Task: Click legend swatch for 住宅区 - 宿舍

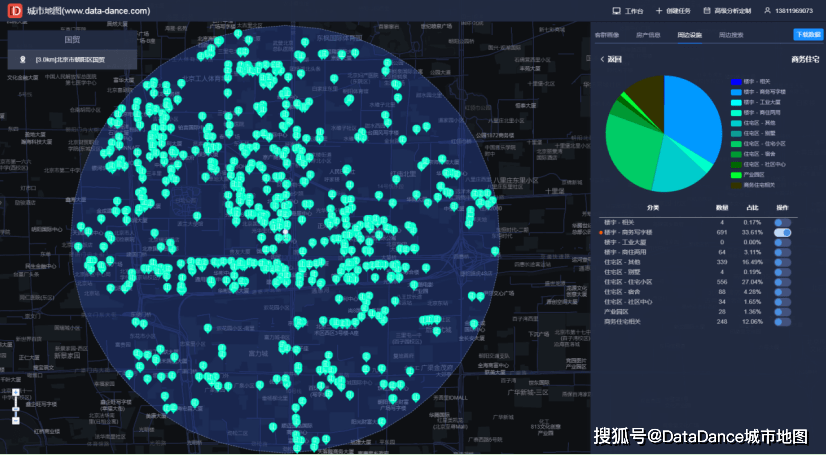Action: click(x=736, y=154)
